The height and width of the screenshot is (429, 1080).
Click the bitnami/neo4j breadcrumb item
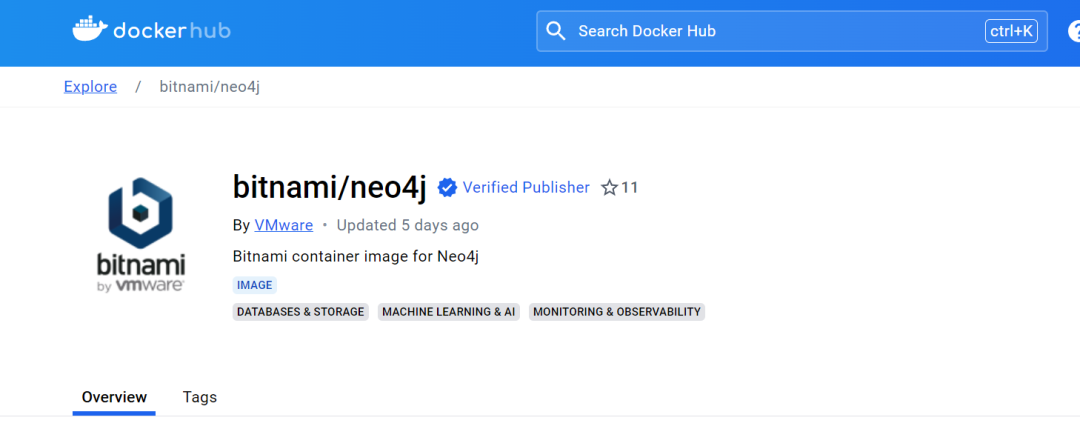tap(210, 87)
